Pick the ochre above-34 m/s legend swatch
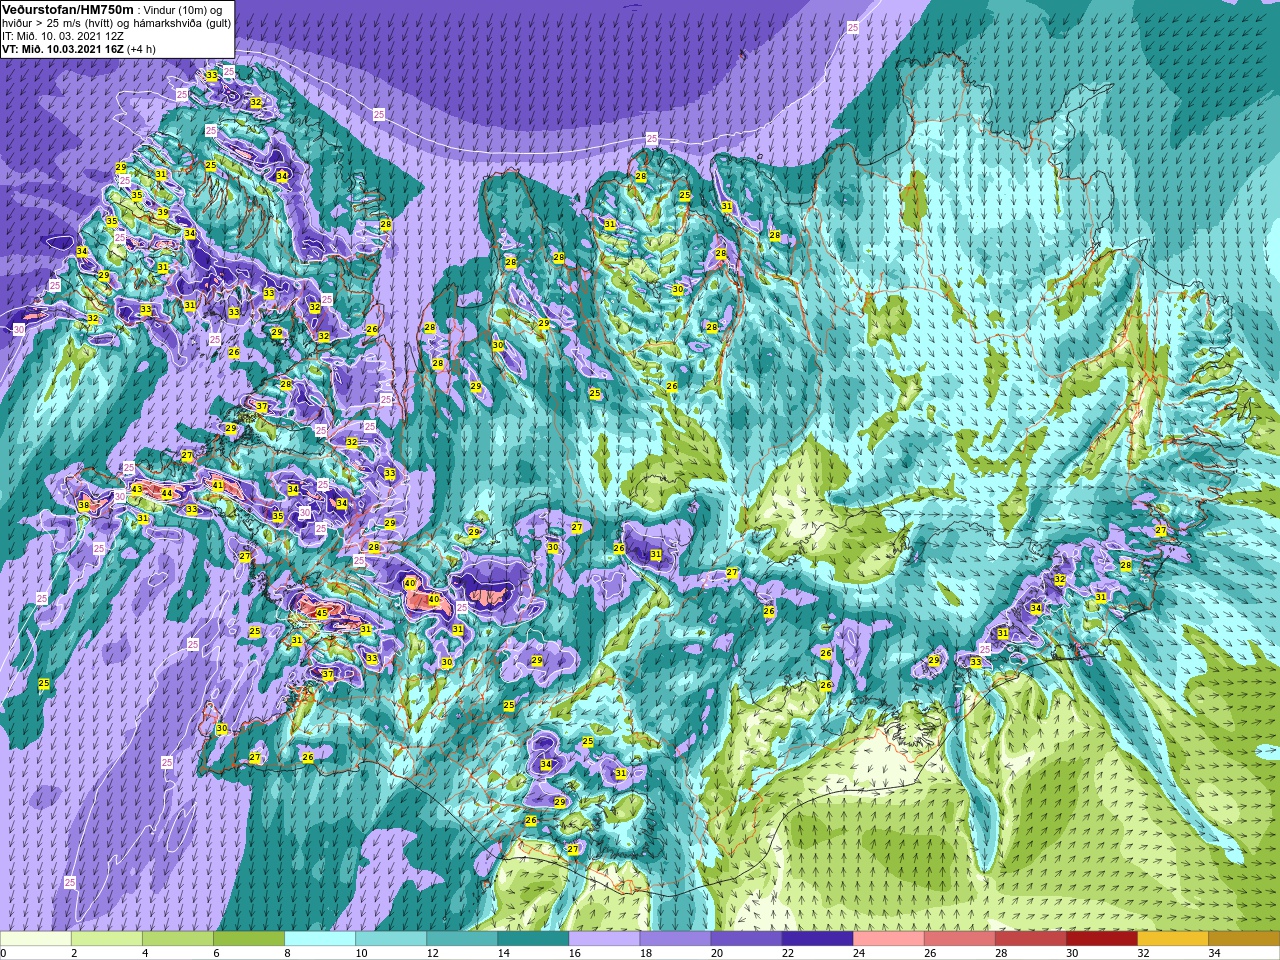Image resolution: width=1280 pixels, height=960 pixels. pyautogui.click(x=1243, y=939)
